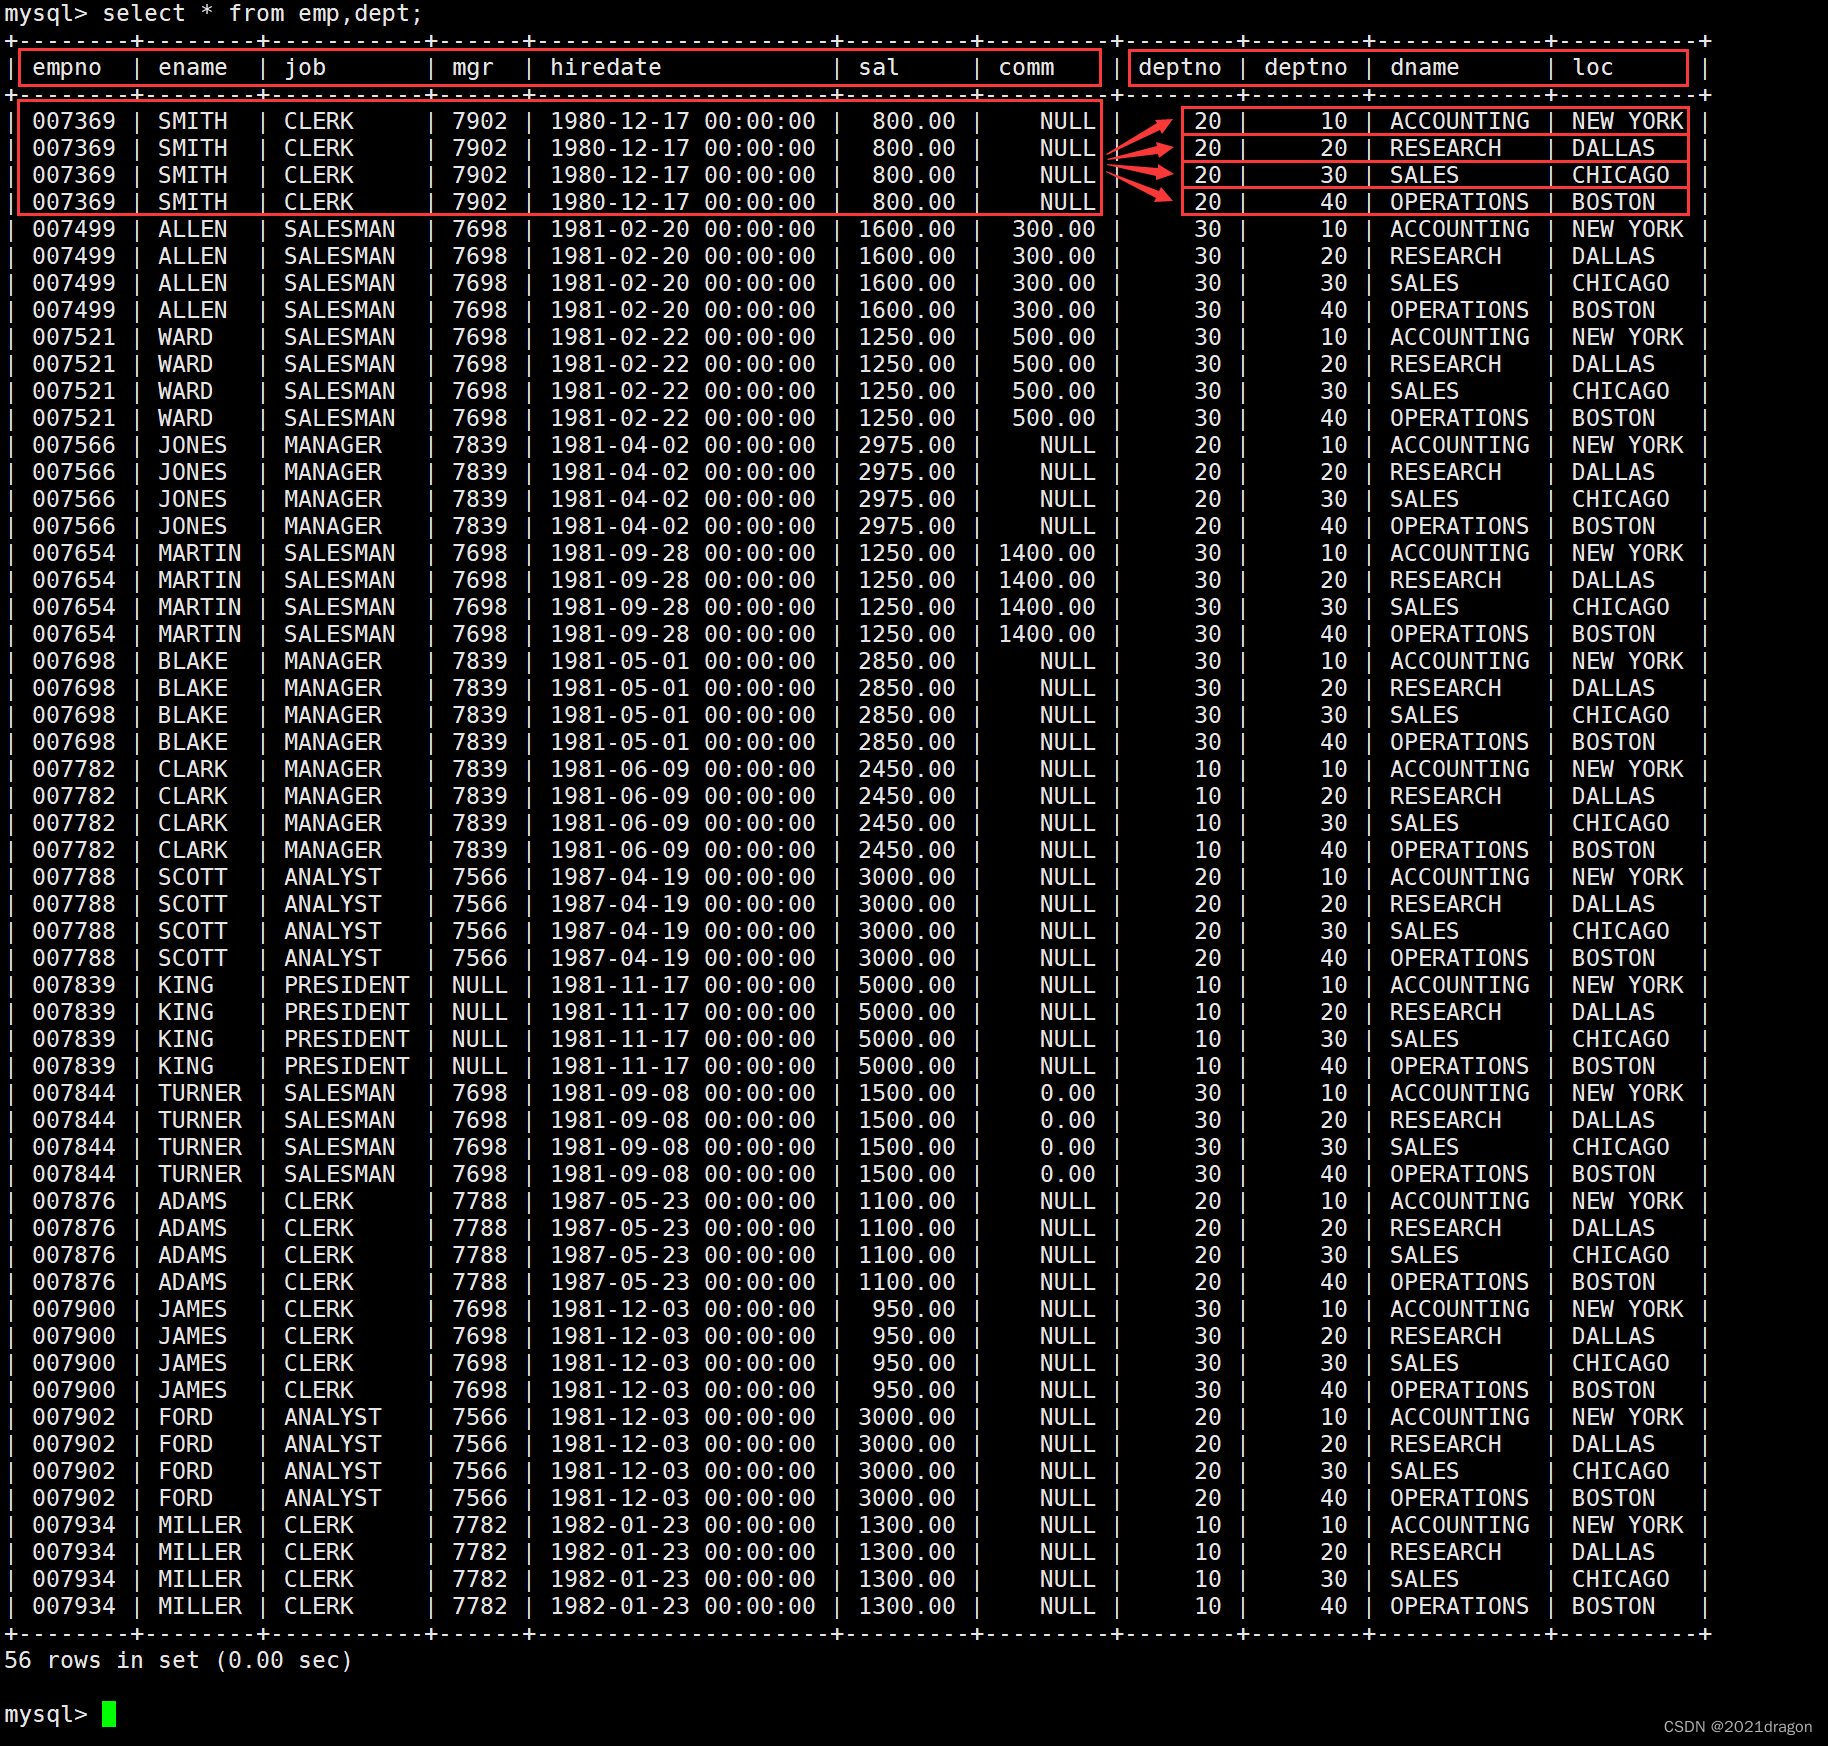Click the green cursor at the bottom mysql prompt
The width and height of the screenshot is (1828, 1746).
click(109, 1714)
